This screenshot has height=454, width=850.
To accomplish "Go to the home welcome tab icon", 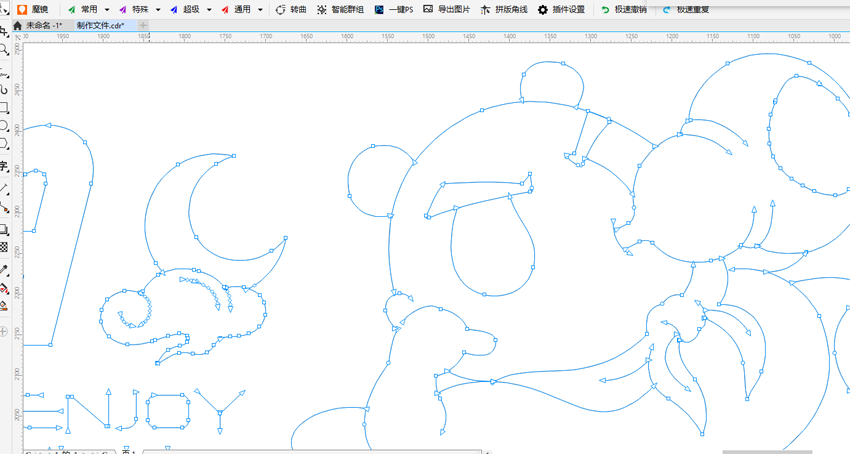I will 17,25.
